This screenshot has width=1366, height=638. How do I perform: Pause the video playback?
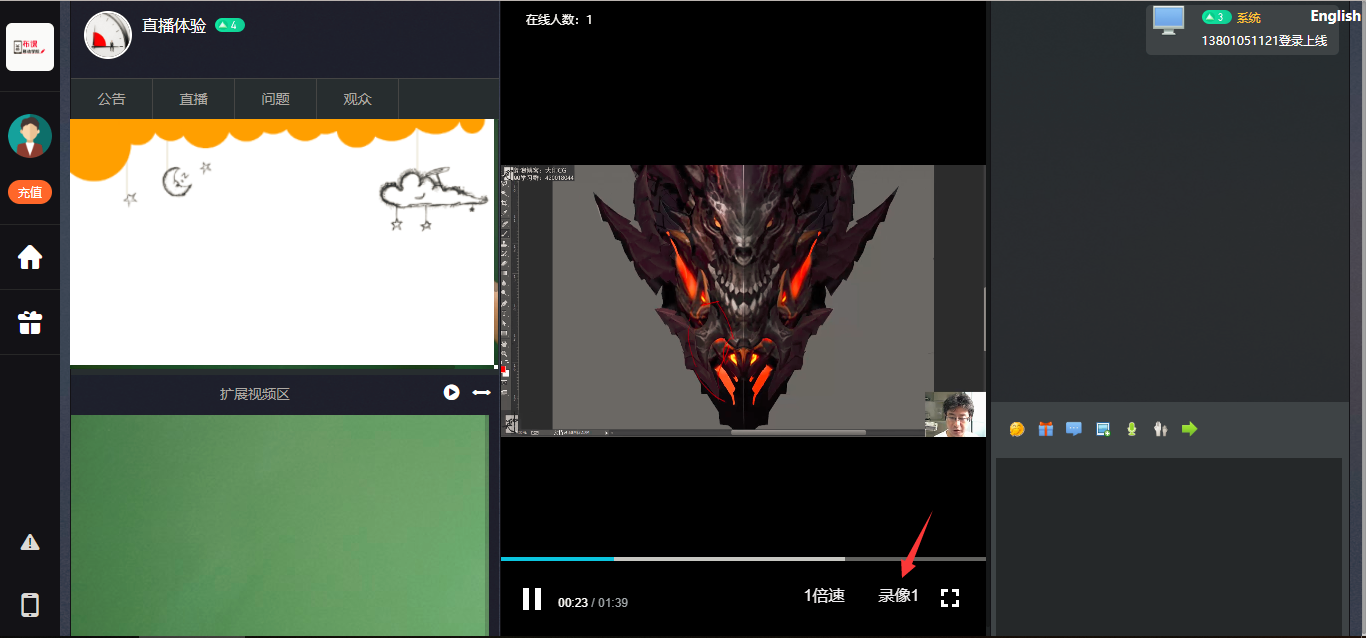(x=532, y=599)
